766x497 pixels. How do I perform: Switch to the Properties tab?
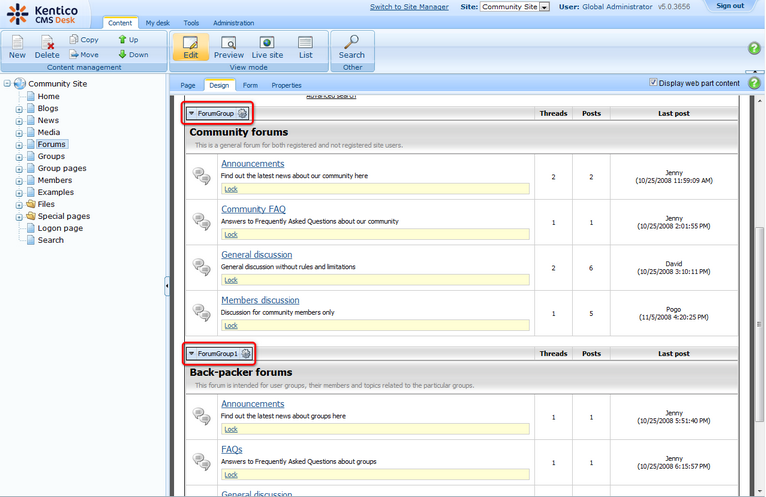286,86
